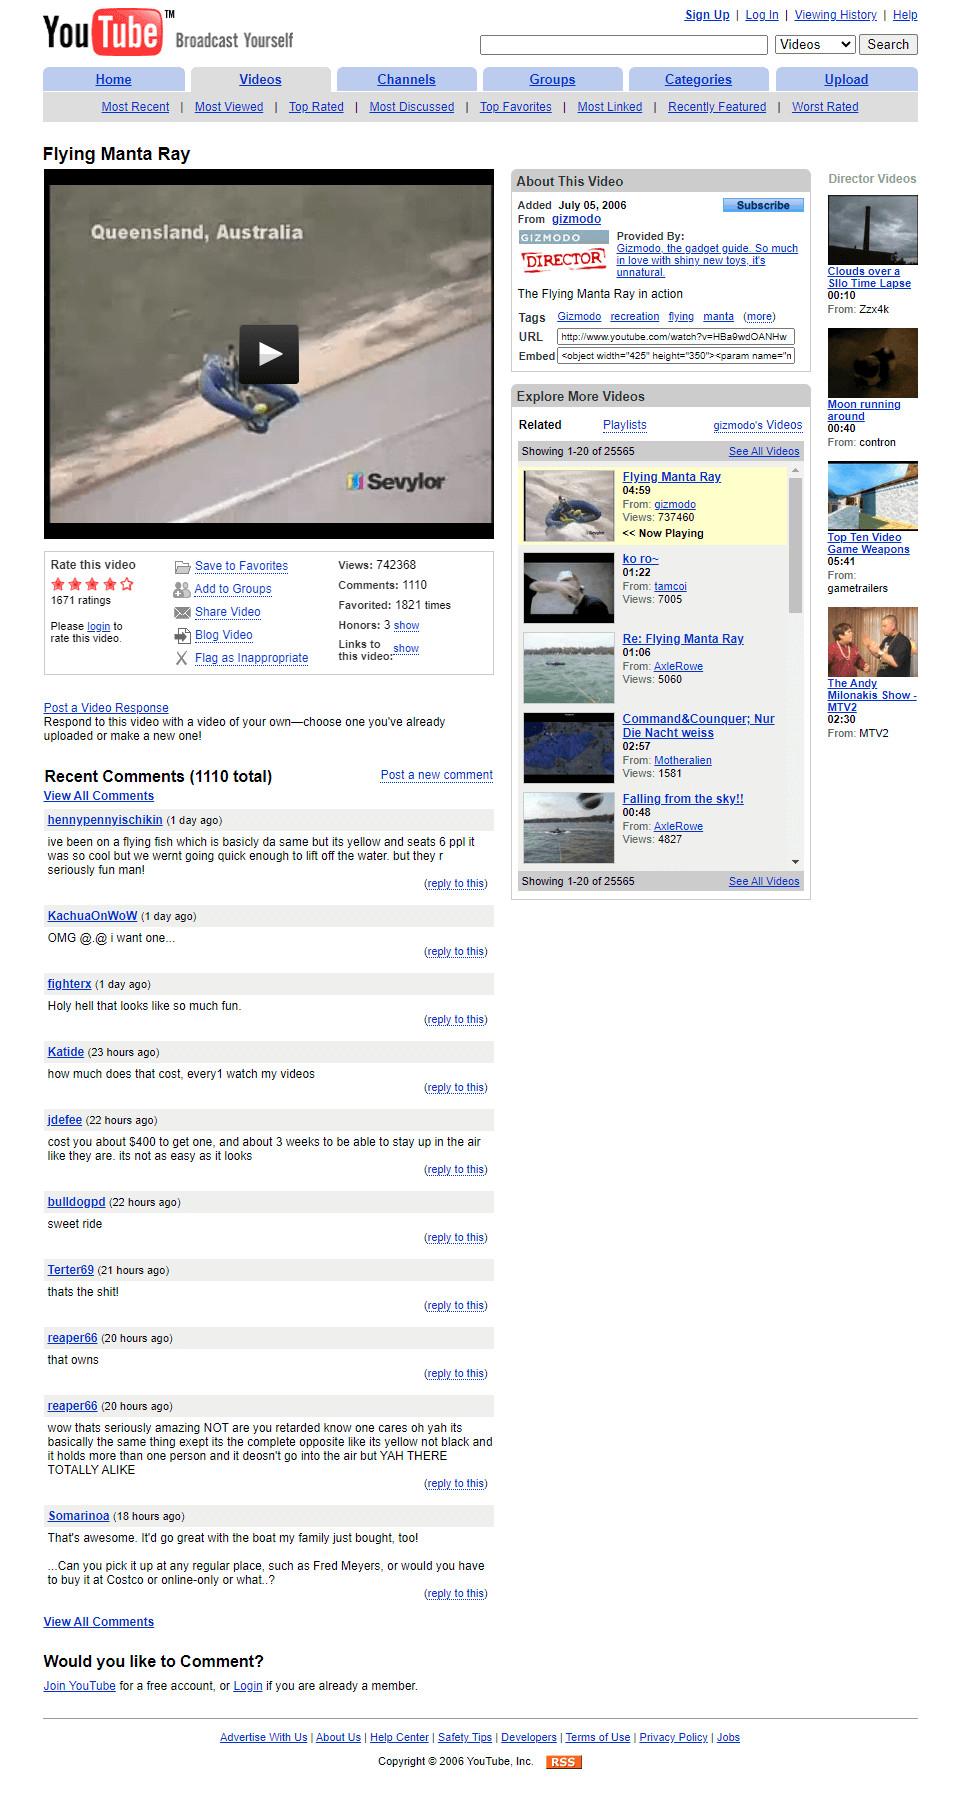
Task: Click the Gizmodo Director badge icon
Action: 564,252
